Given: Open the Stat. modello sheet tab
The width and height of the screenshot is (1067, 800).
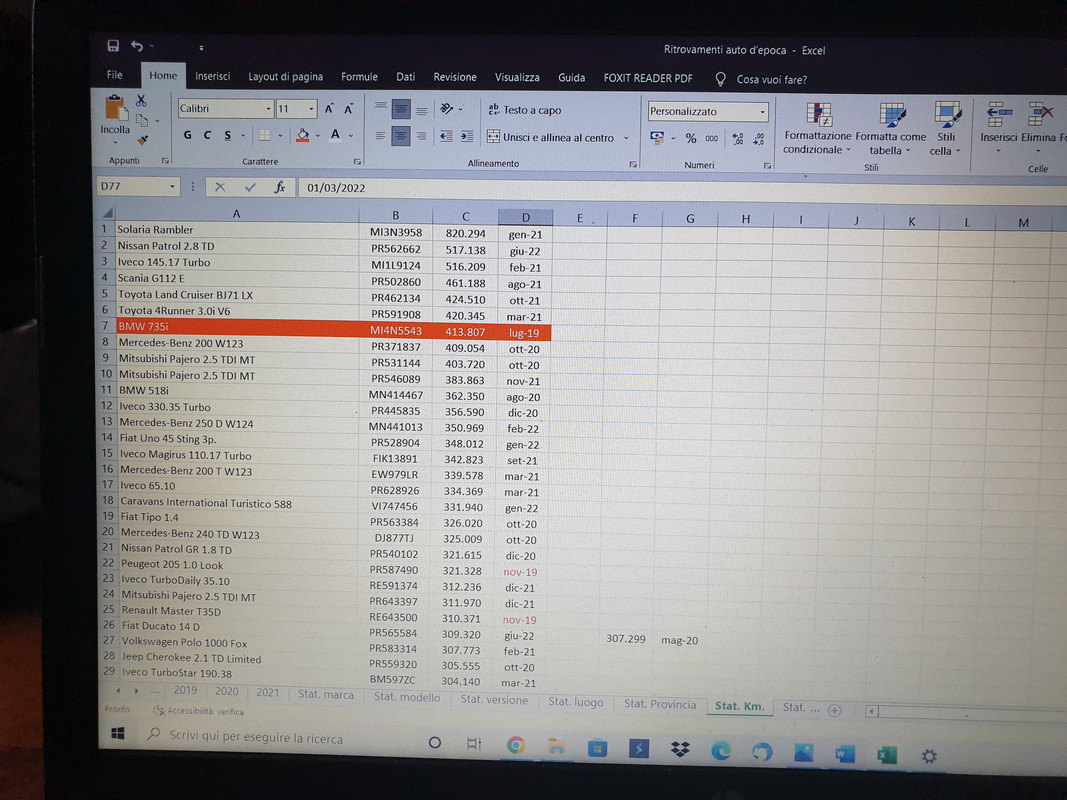Looking at the screenshot, I should [407, 697].
